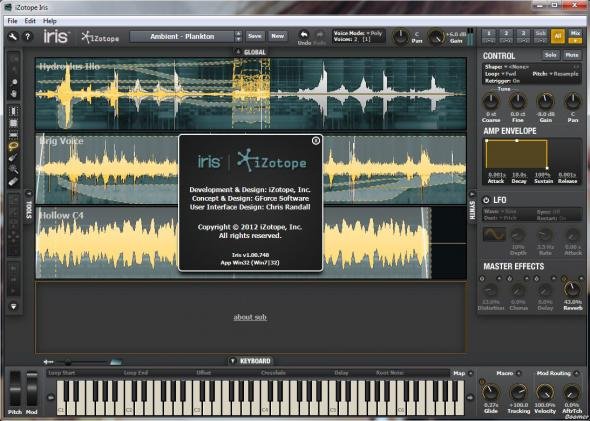Click the master Pan knob
This screenshot has width=590, height=421.
400,37
